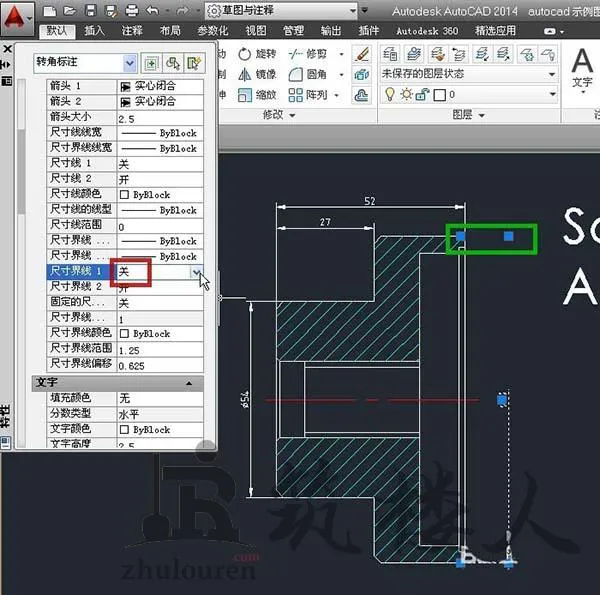Click the Match Layer icon

tap(437, 54)
